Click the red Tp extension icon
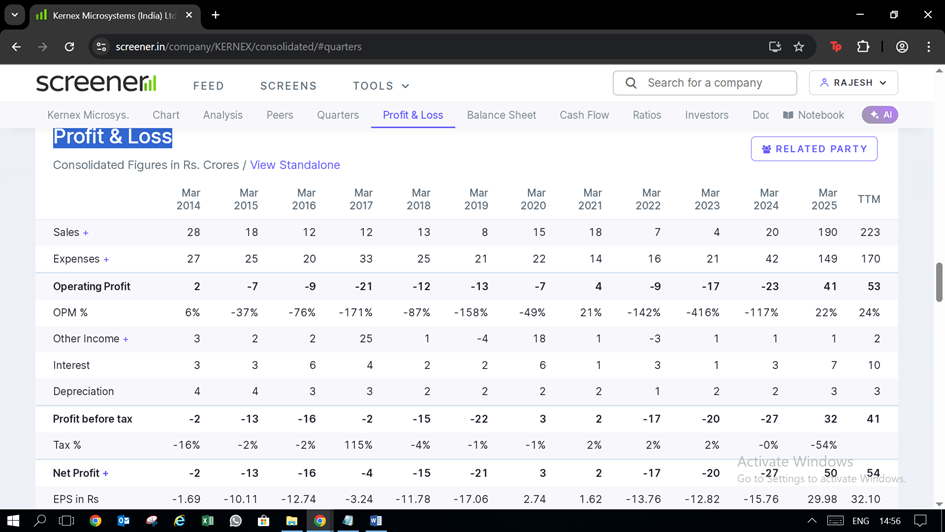The height and width of the screenshot is (532, 945). 836,47
